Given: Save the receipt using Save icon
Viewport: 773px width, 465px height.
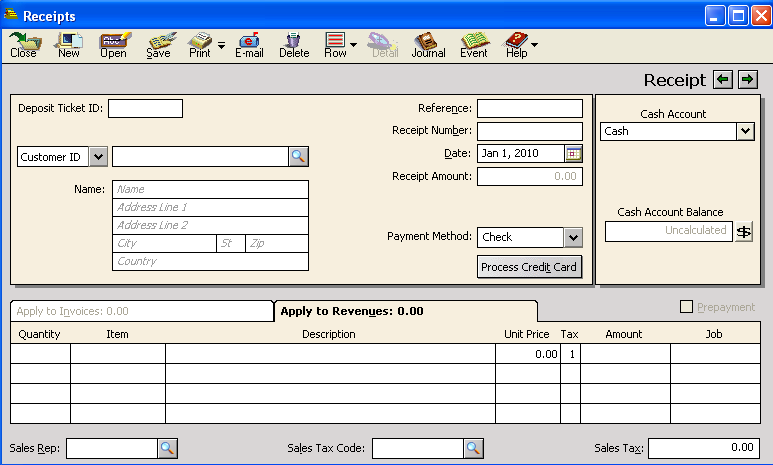Looking at the screenshot, I should pos(159,45).
